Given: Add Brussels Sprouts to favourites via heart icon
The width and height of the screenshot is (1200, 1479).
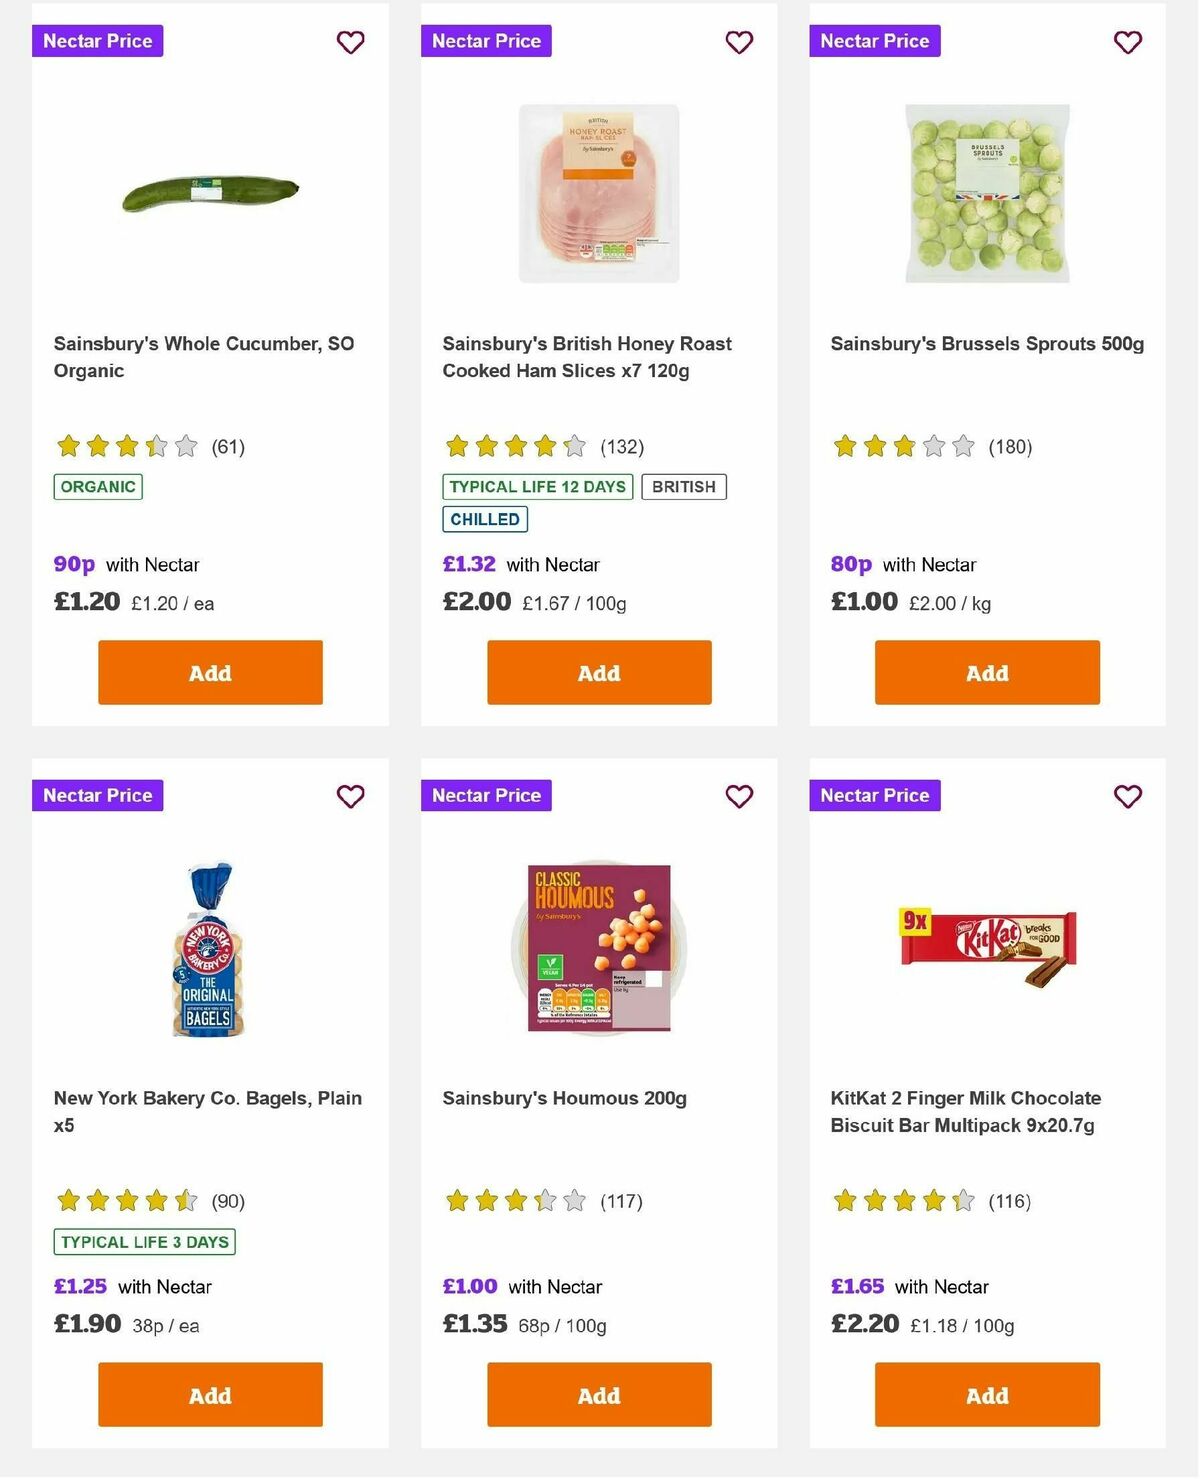Looking at the screenshot, I should (1127, 42).
